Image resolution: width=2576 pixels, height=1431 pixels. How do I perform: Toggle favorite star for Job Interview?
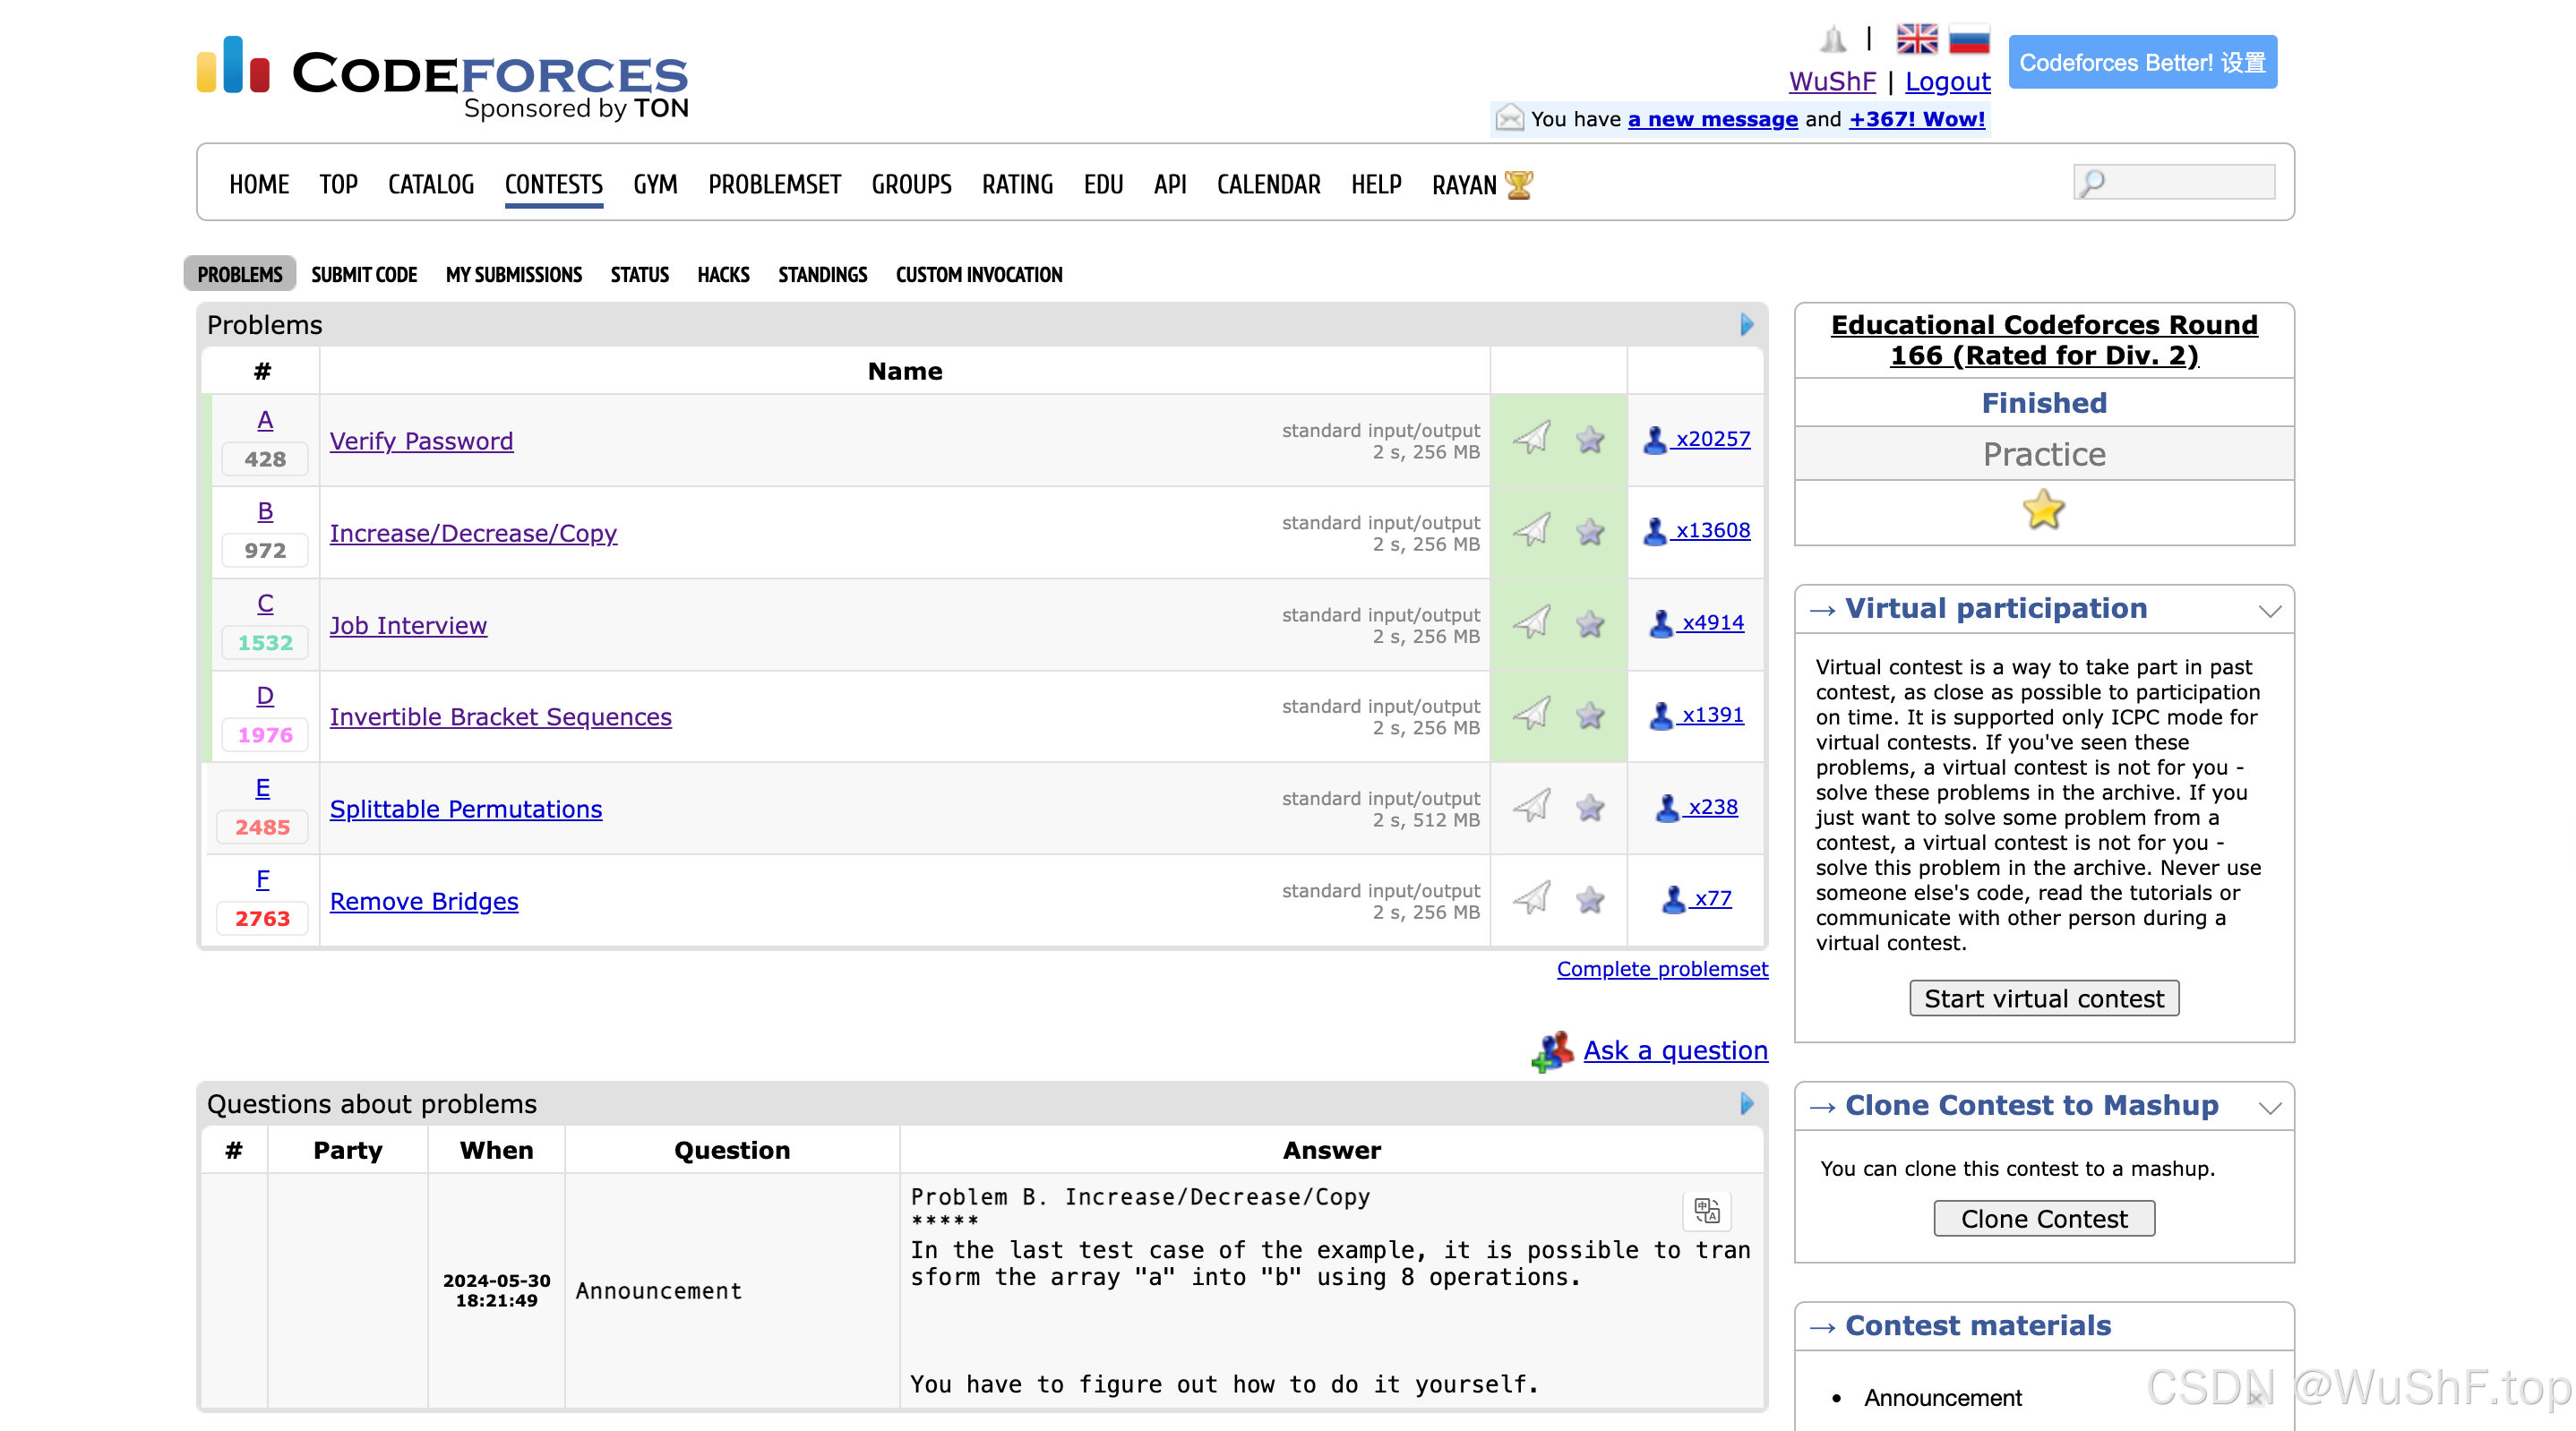click(1590, 623)
